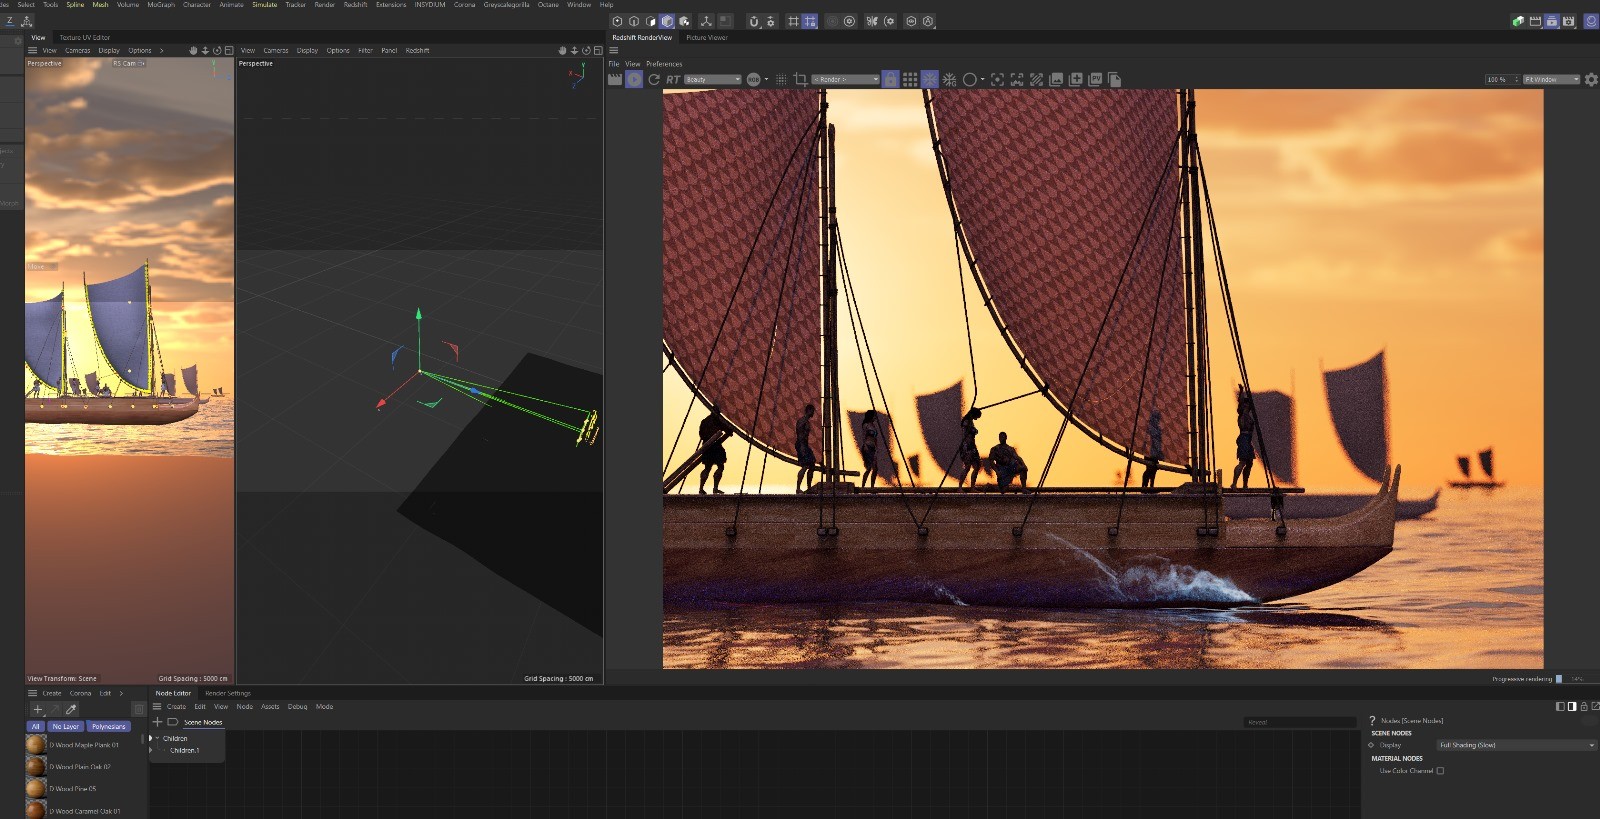Viewport: 1600px width, 819px height.
Task: Open the Render Settings tab
Action: click(228, 693)
